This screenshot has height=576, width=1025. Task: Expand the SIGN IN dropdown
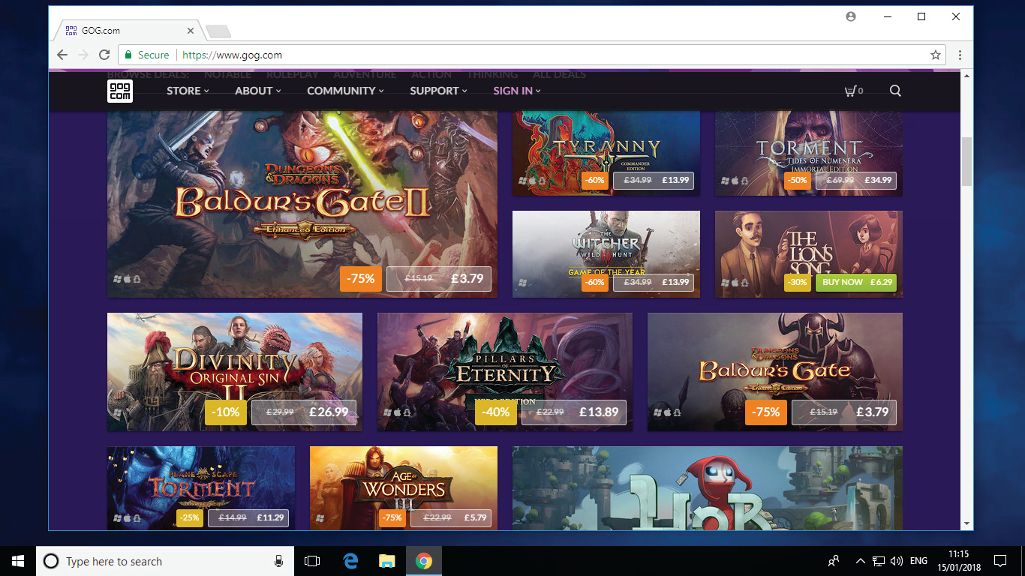click(513, 90)
